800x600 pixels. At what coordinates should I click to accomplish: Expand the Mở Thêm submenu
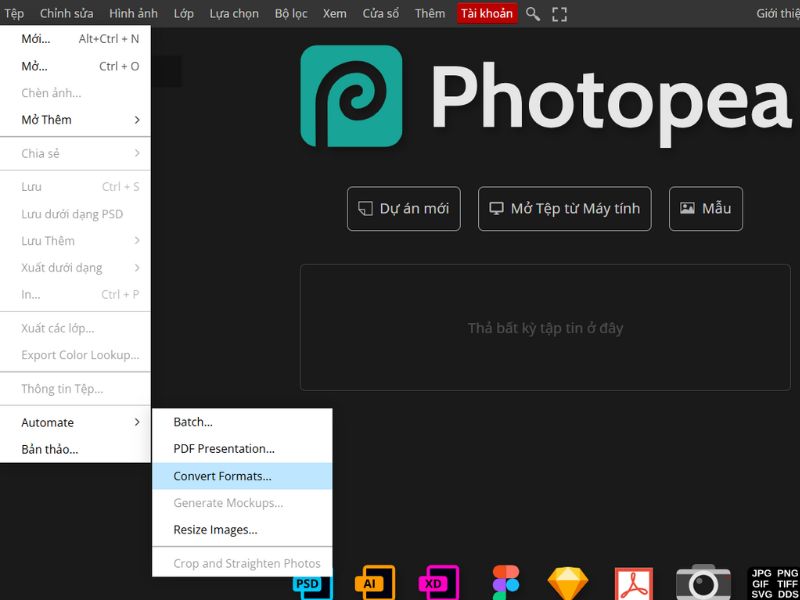(x=75, y=120)
